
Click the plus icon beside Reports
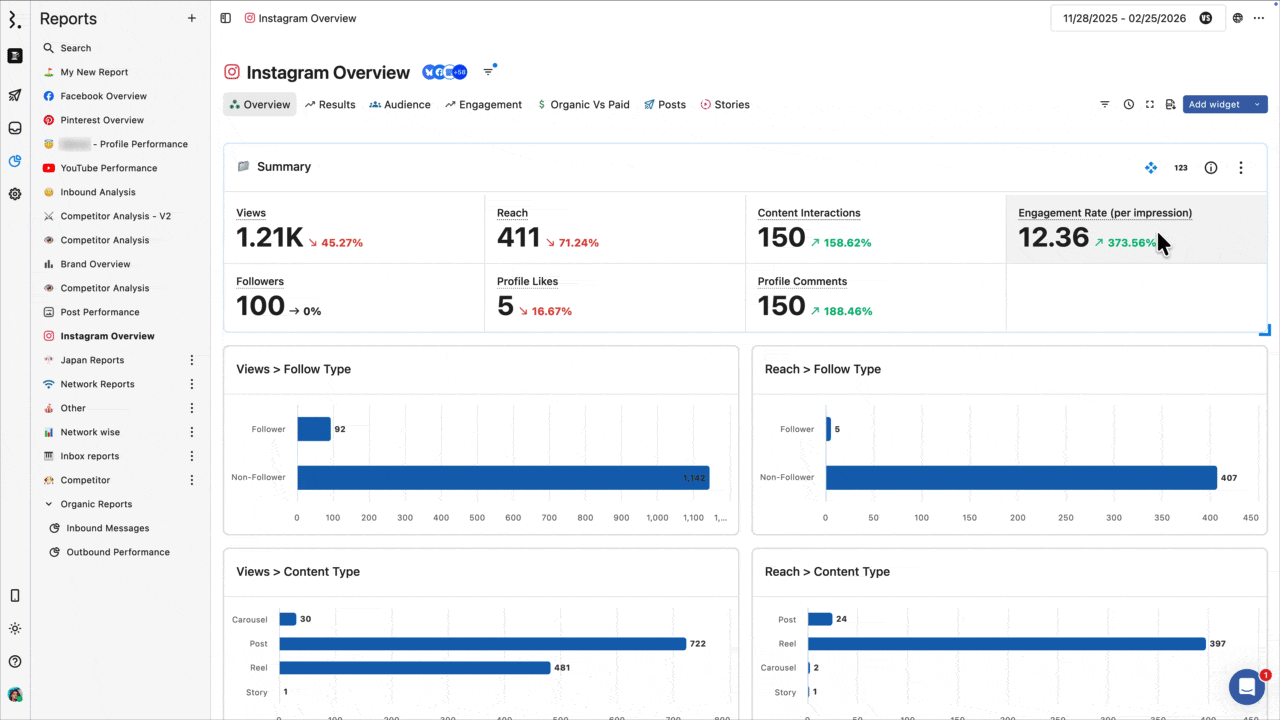pyautogui.click(x=192, y=18)
